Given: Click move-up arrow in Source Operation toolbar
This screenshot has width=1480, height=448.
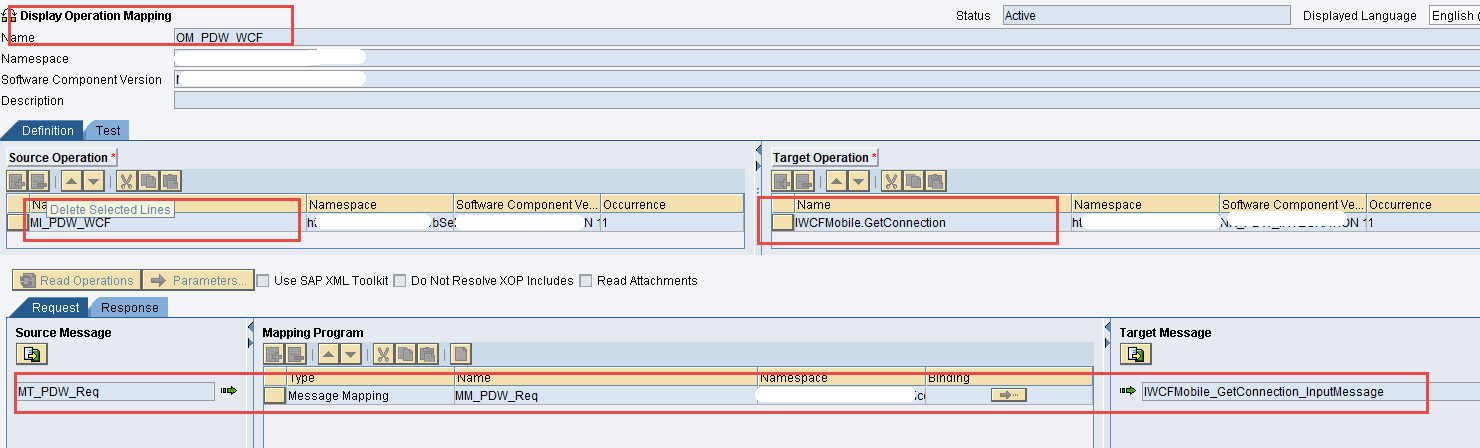Looking at the screenshot, I should [x=71, y=181].
